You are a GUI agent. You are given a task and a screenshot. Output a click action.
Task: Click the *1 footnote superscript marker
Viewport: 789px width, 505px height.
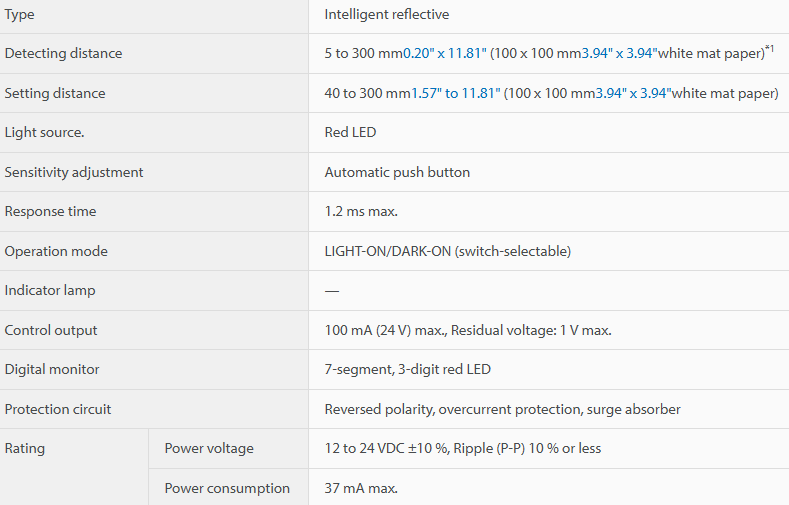click(x=769, y=48)
